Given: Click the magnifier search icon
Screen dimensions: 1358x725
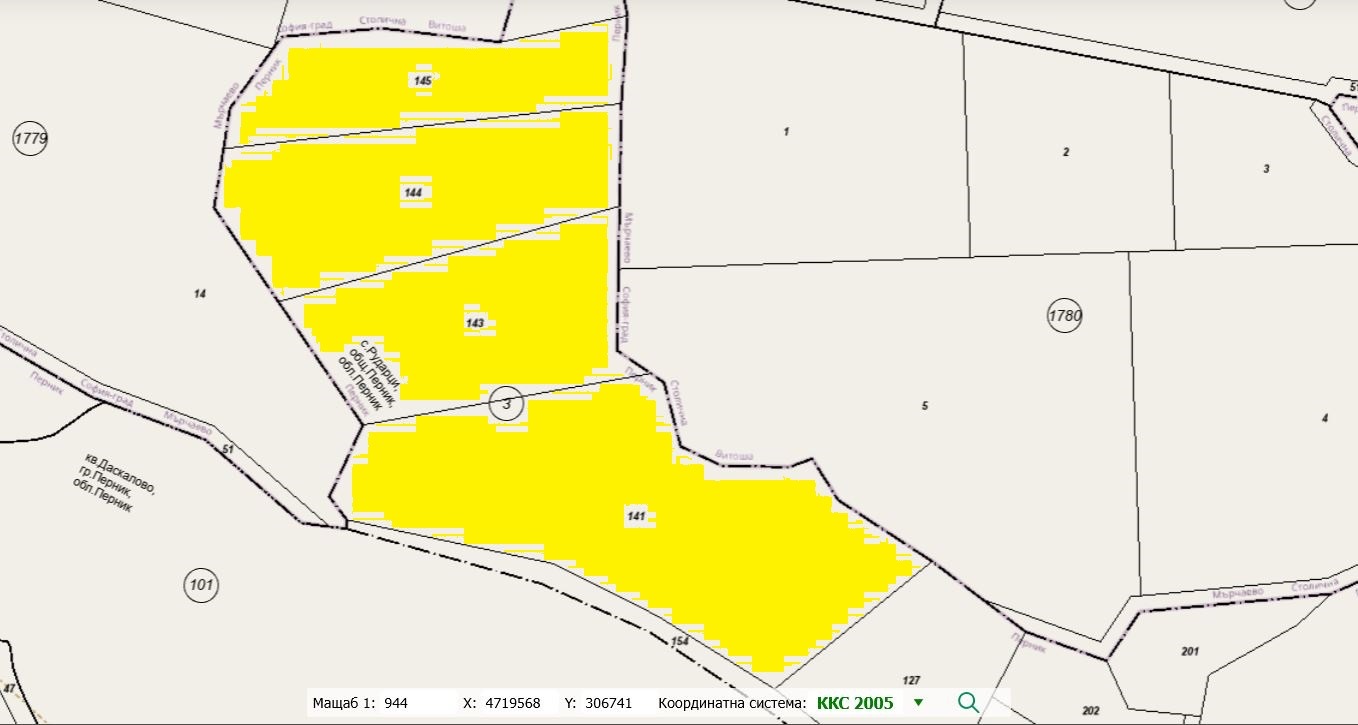Looking at the screenshot, I should point(967,702).
